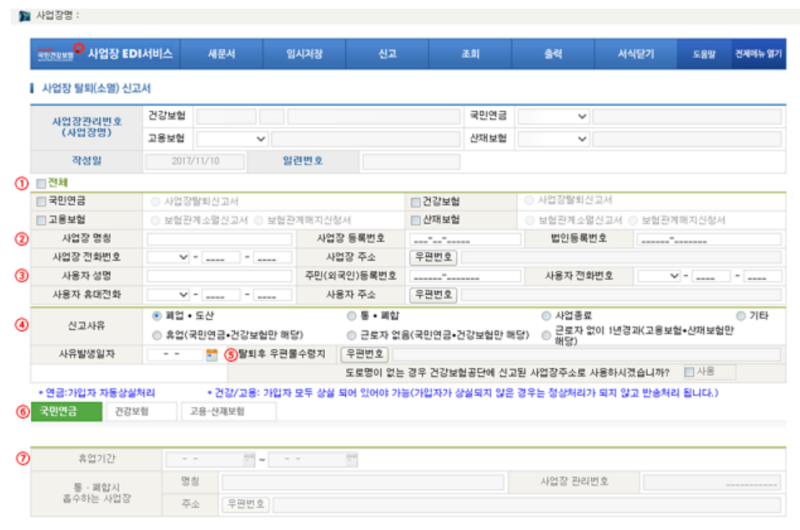Image resolution: width=800 pixels, height=530 pixels.
Task: Click 우편번호 button for 탈퇴후 우편물수령지
Action: [364, 354]
